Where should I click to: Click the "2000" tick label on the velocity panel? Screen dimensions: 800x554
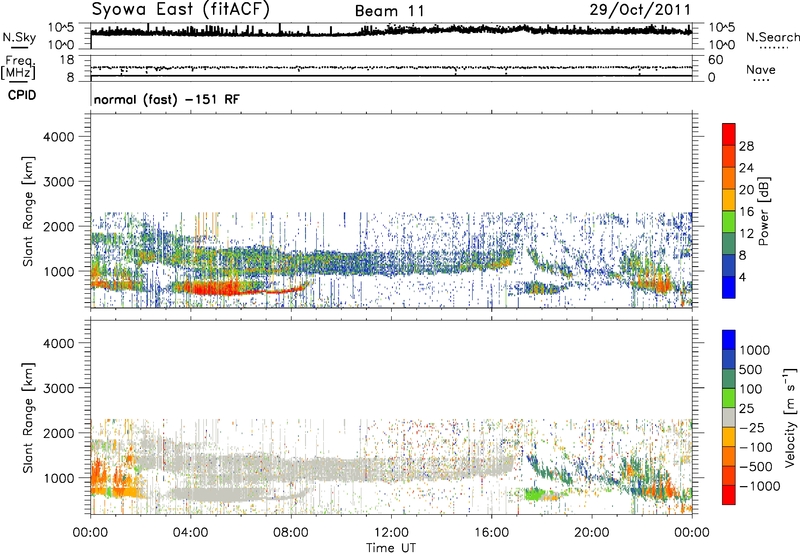[x=59, y=433]
